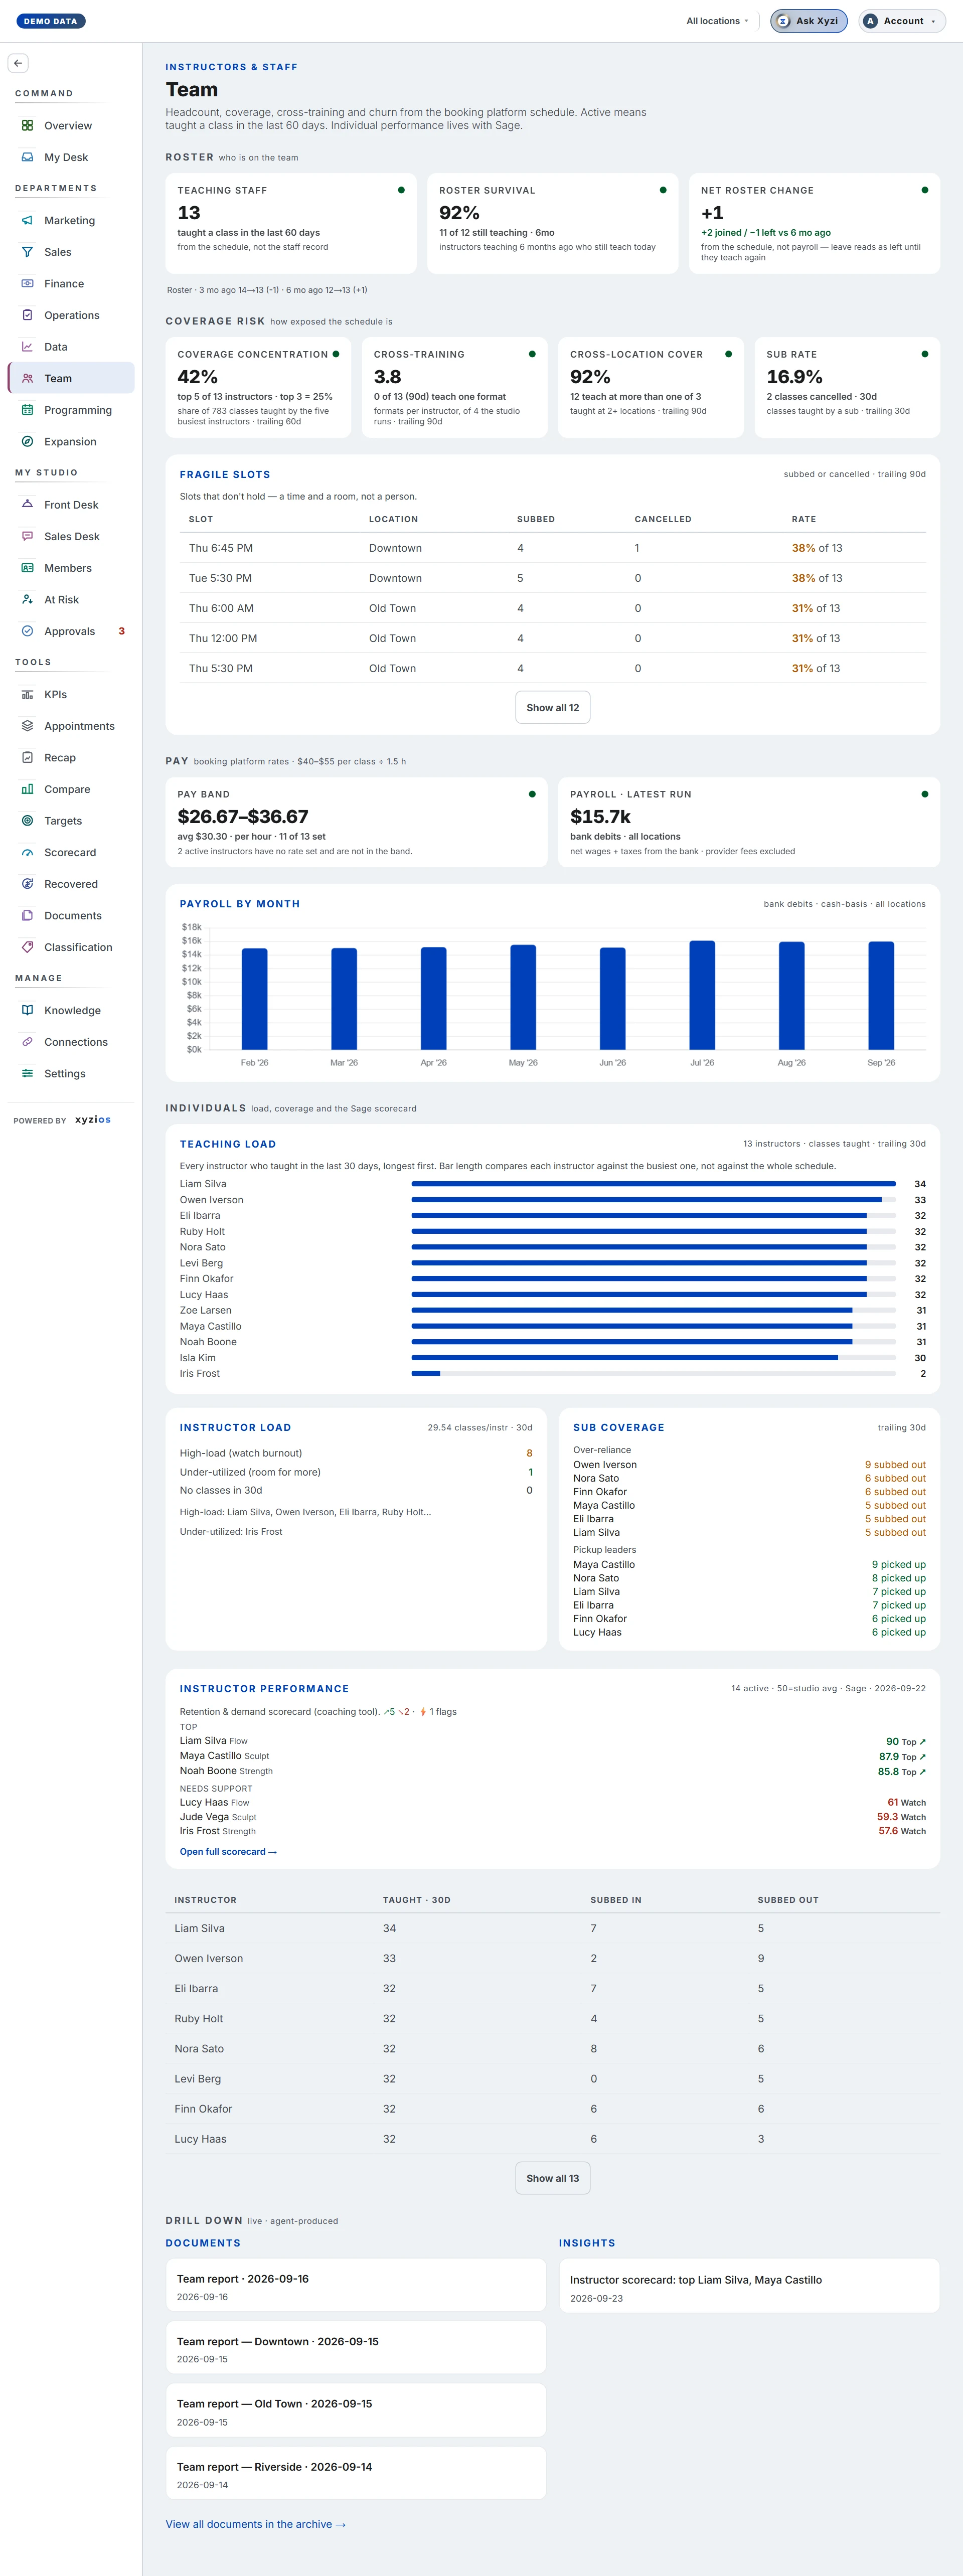Open Team report Riverside document
The height and width of the screenshot is (2576, 963).
[356, 2474]
